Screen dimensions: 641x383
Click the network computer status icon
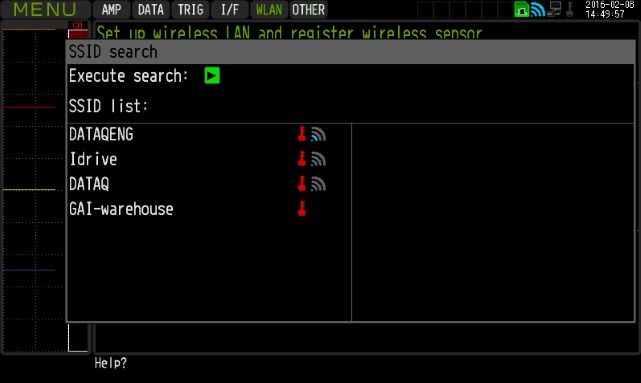point(554,9)
